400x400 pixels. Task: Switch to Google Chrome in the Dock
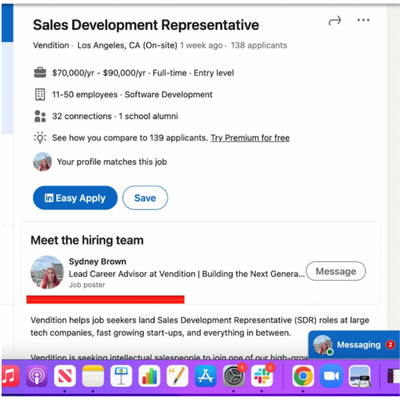303,376
